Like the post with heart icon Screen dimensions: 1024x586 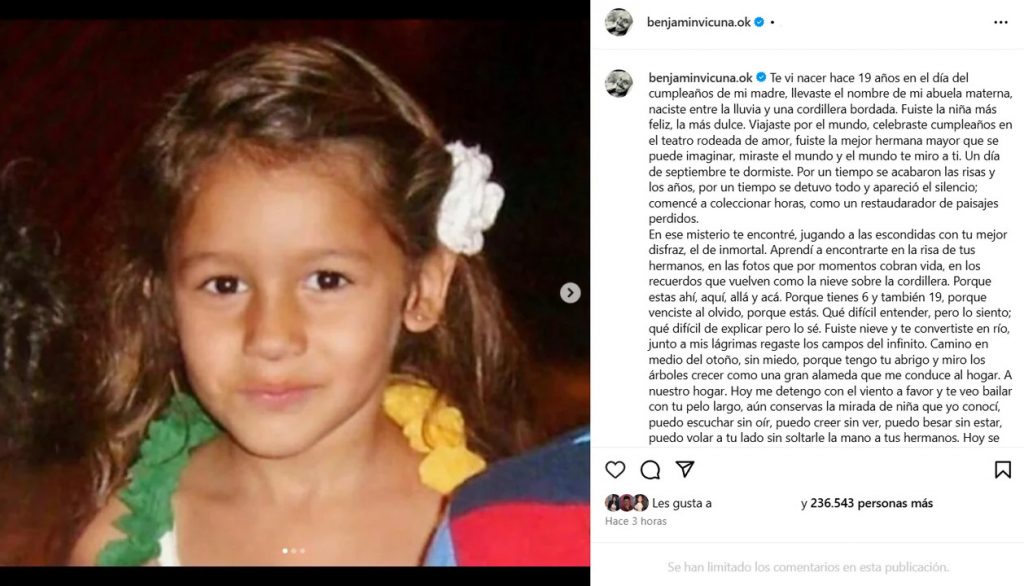pos(615,469)
